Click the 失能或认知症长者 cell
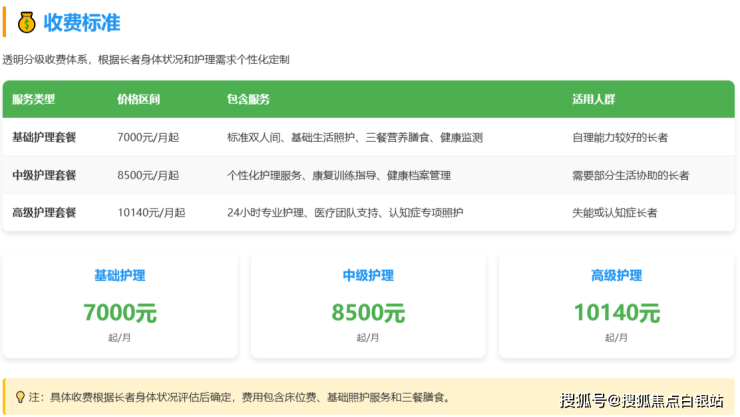The width and height of the screenshot is (740, 417). pos(614,212)
